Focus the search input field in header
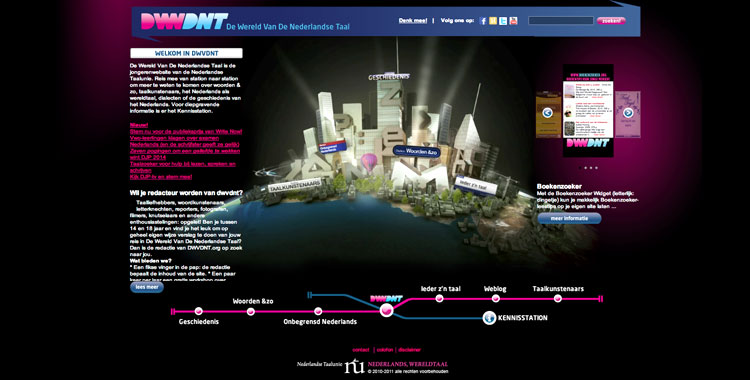The height and width of the screenshot is (380, 750). tap(561, 21)
